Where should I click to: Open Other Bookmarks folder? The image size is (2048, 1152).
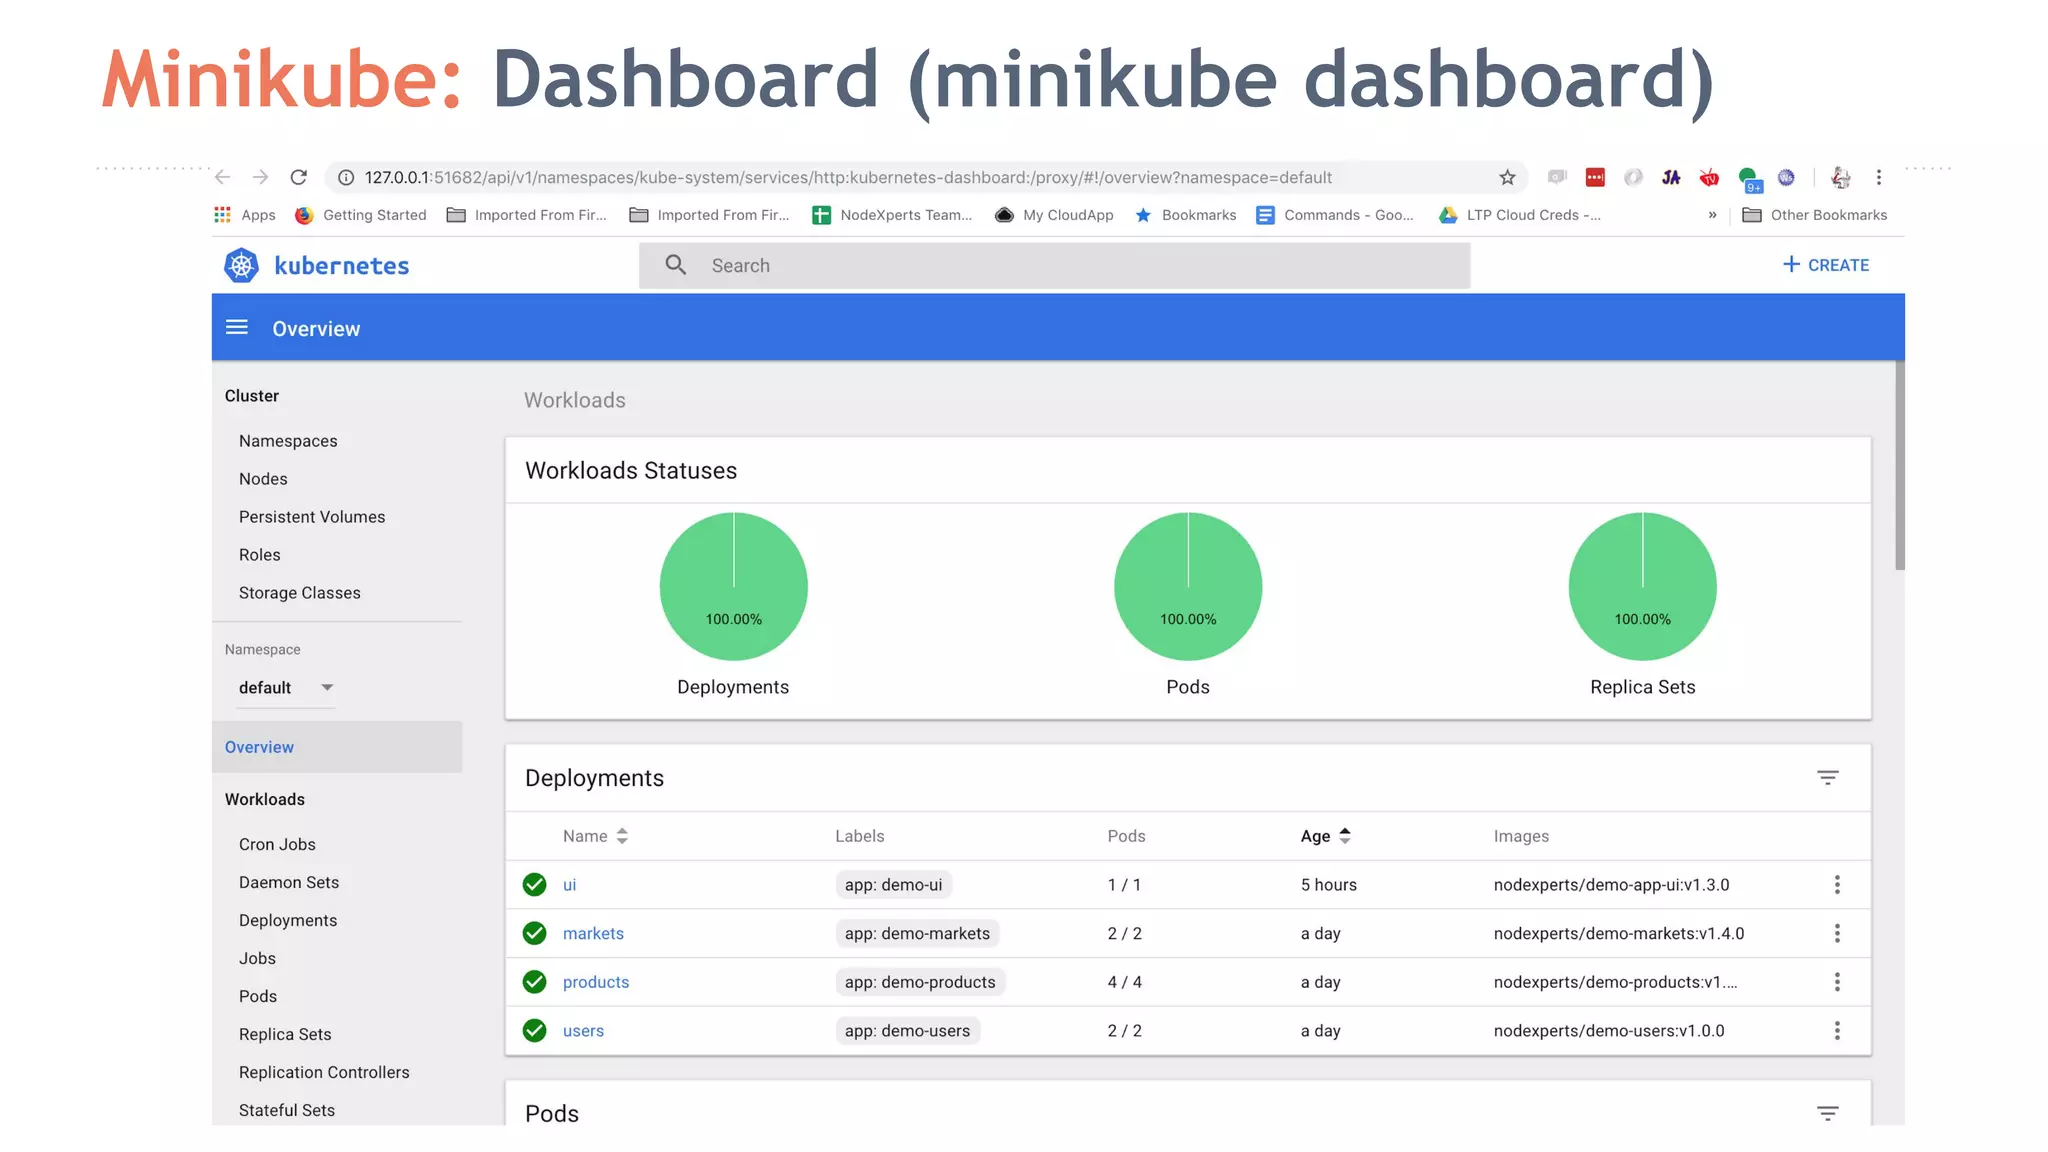(x=1814, y=215)
